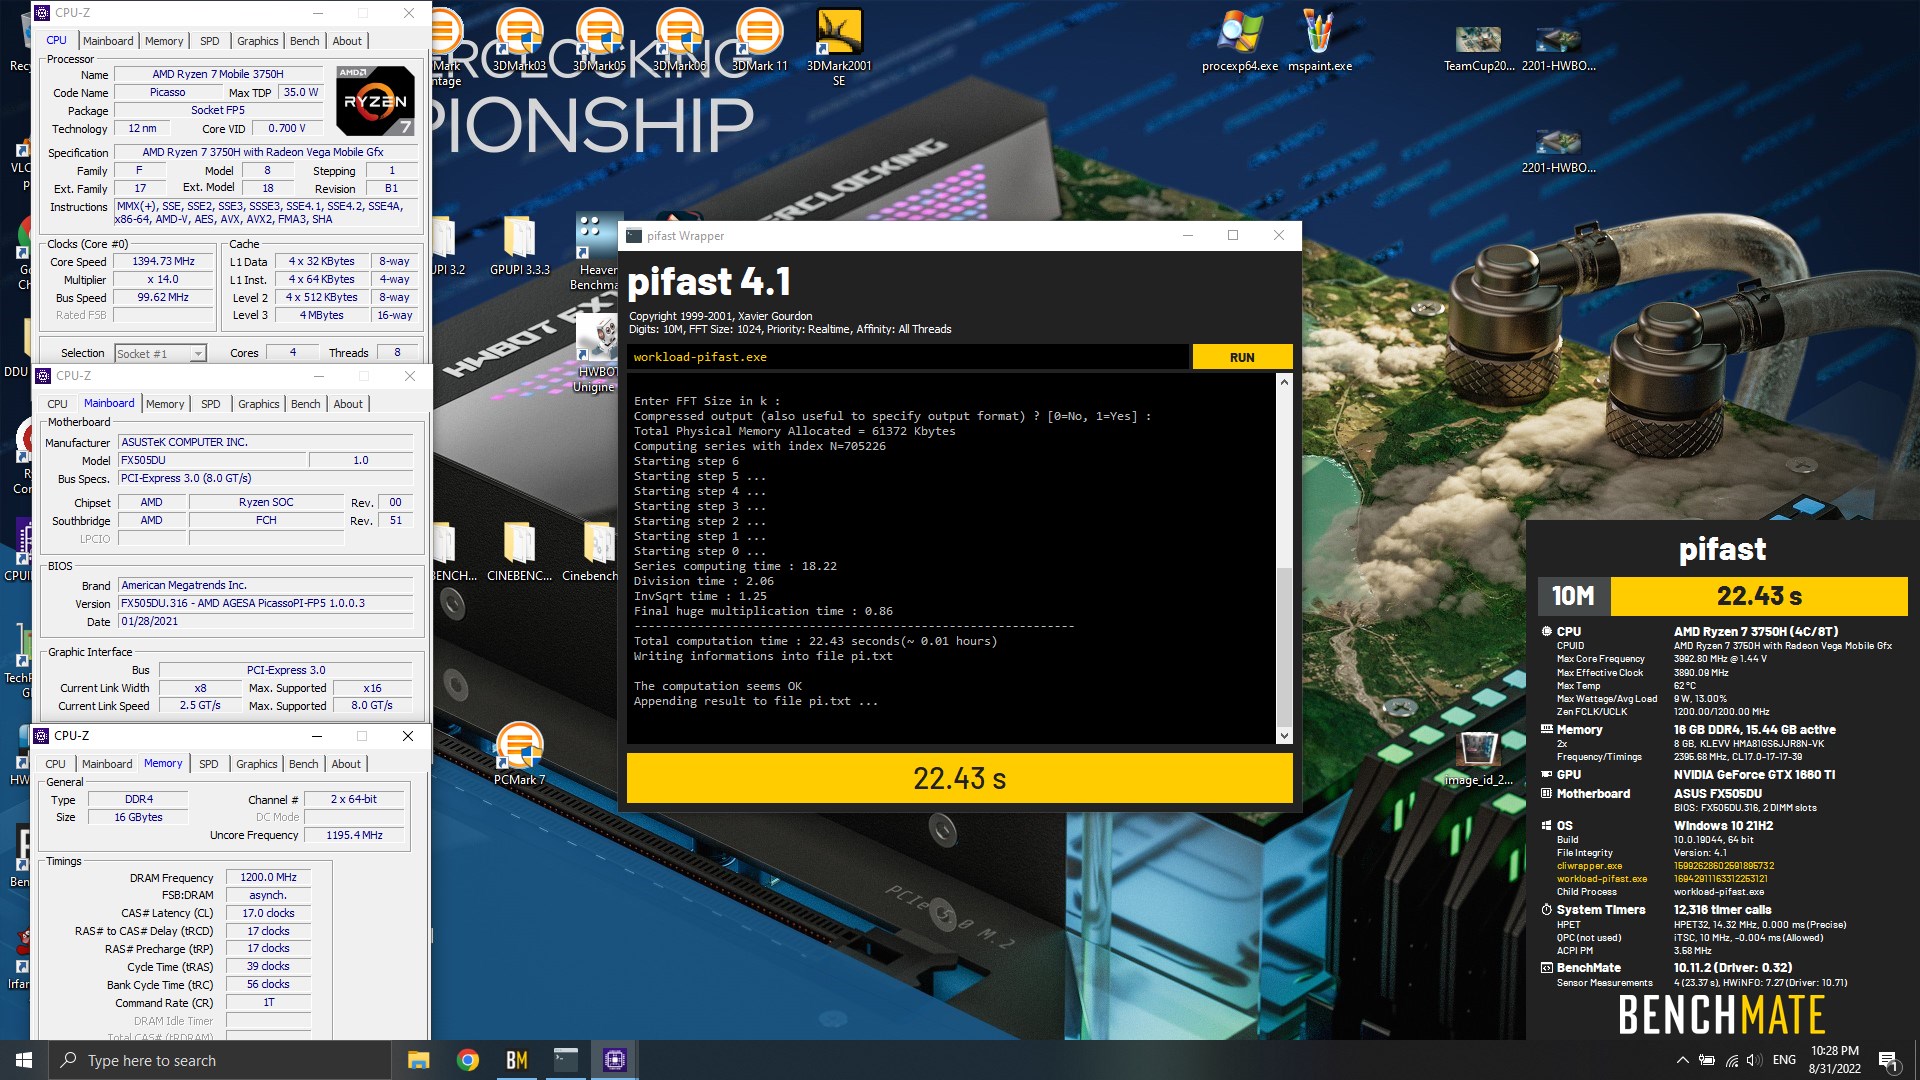
Task: Select Bench tab in bottom CPU-Z window
Action: point(303,764)
